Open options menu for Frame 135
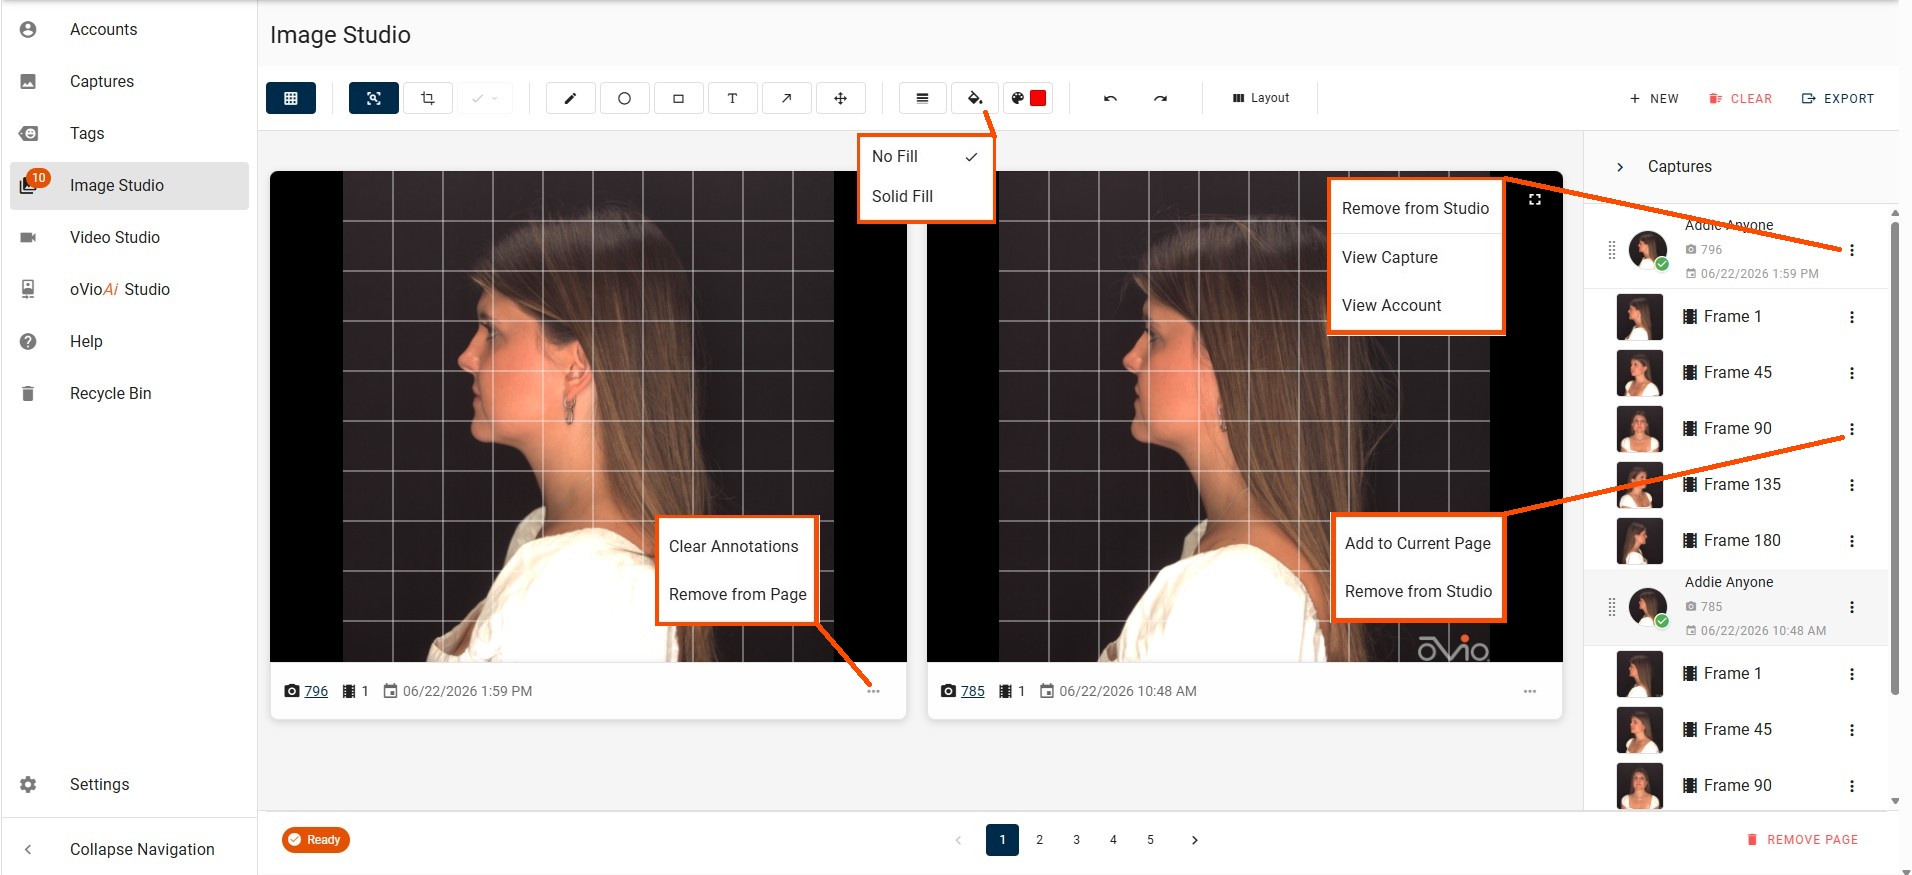 (x=1852, y=485)
